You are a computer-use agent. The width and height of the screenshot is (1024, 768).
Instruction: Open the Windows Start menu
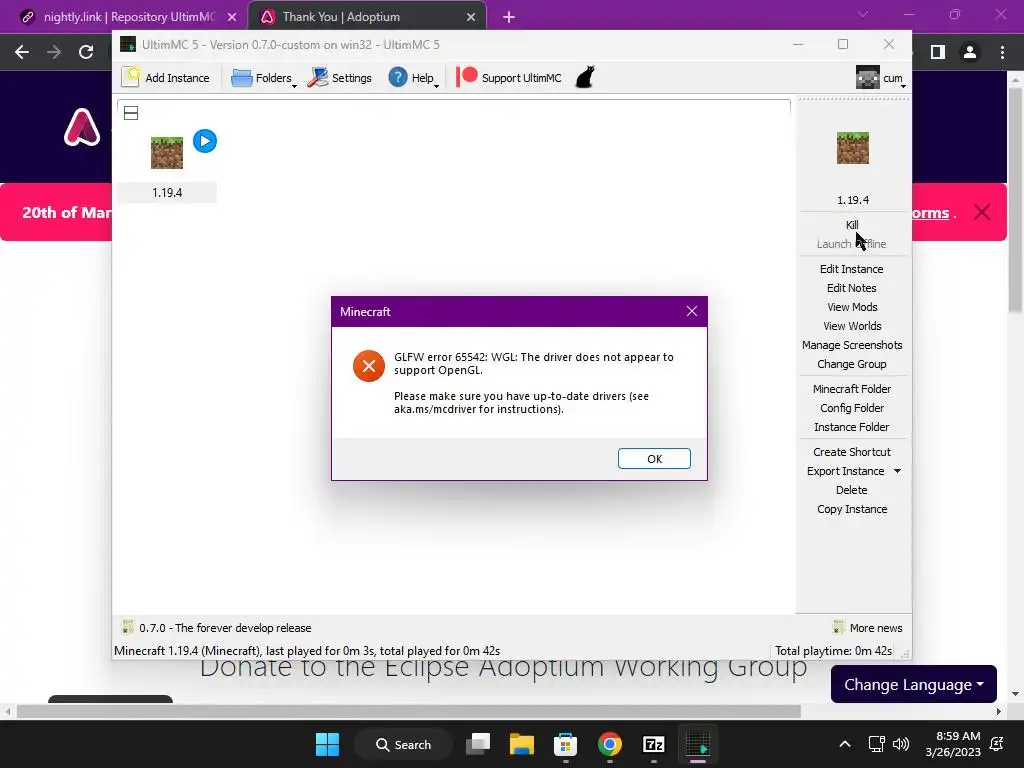327,744
